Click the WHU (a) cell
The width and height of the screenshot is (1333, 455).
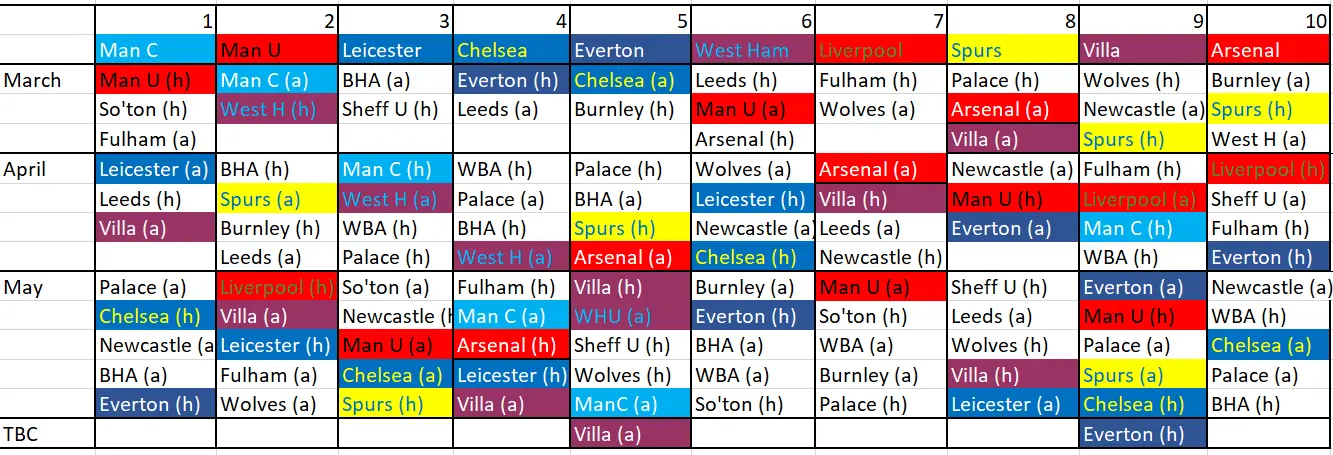tap(630, 316)
